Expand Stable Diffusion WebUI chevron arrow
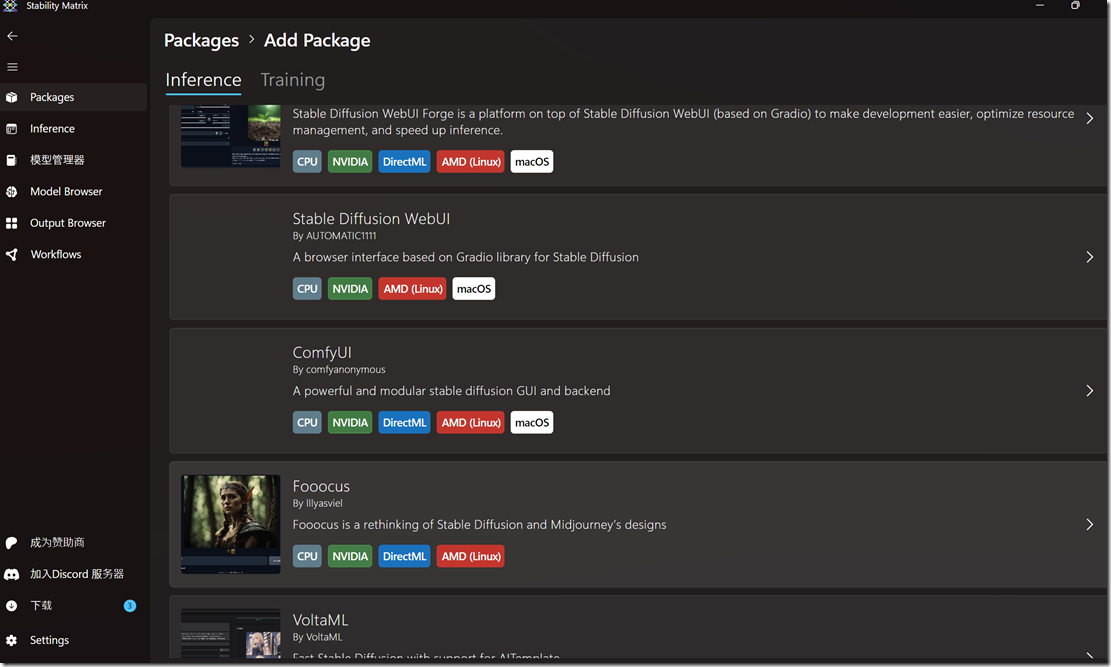Screen dimensions: 1111x667 point(1090,257)
